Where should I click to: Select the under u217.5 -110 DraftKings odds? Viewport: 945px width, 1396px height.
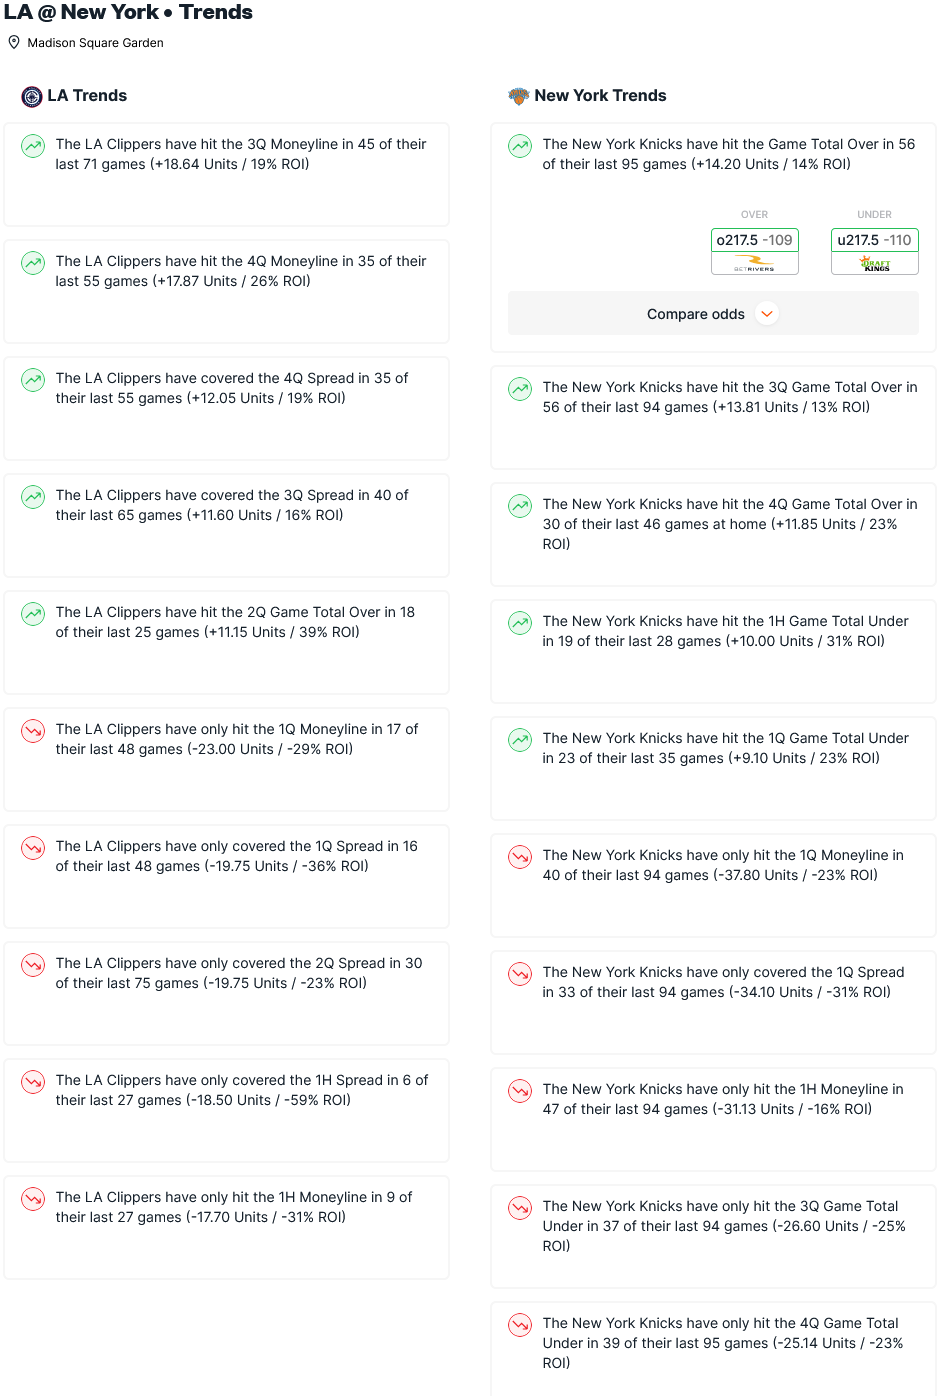pyautogui.click(x=875, y=251)
